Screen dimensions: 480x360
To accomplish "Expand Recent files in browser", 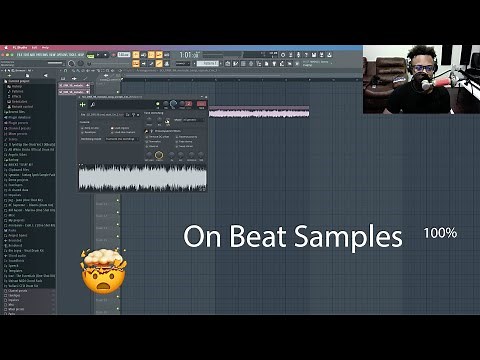I will [x=14, y=112].
